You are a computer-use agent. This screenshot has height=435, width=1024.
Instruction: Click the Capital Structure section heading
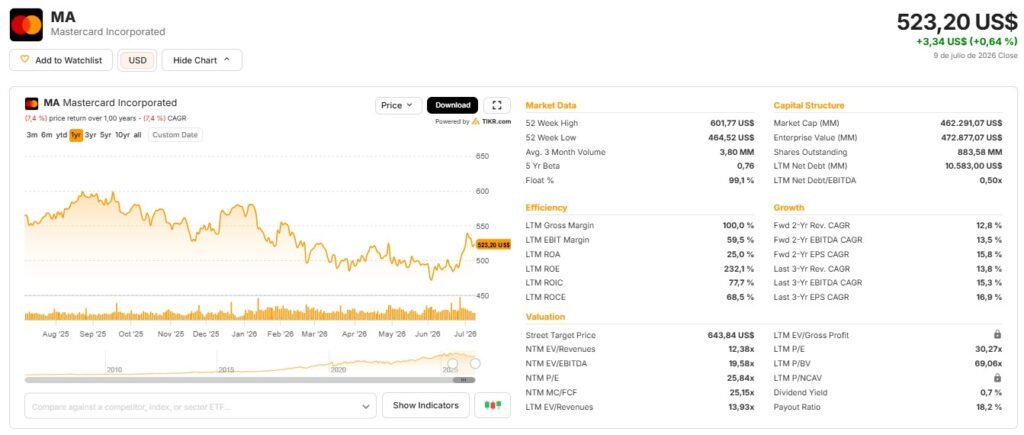point(808,105)
